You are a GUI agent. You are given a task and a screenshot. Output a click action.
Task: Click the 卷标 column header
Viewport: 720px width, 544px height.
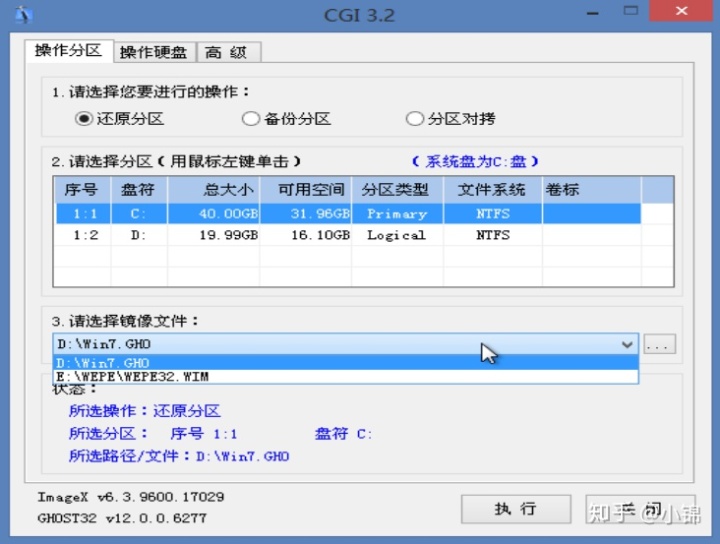[x=591, y=190]
